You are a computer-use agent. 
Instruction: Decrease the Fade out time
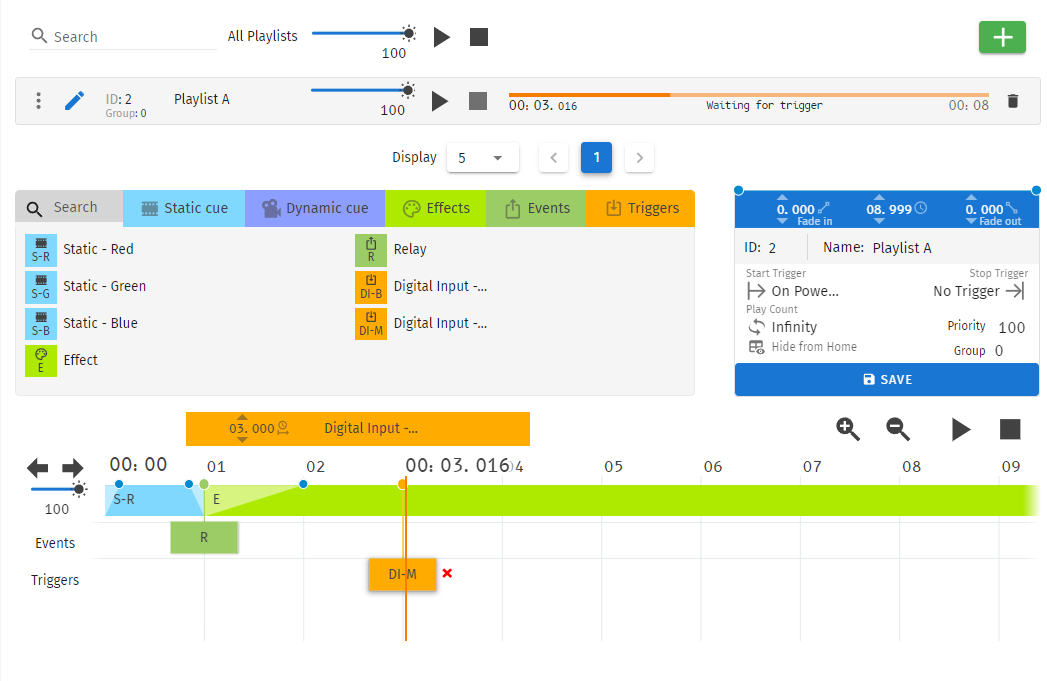point(972,221)
